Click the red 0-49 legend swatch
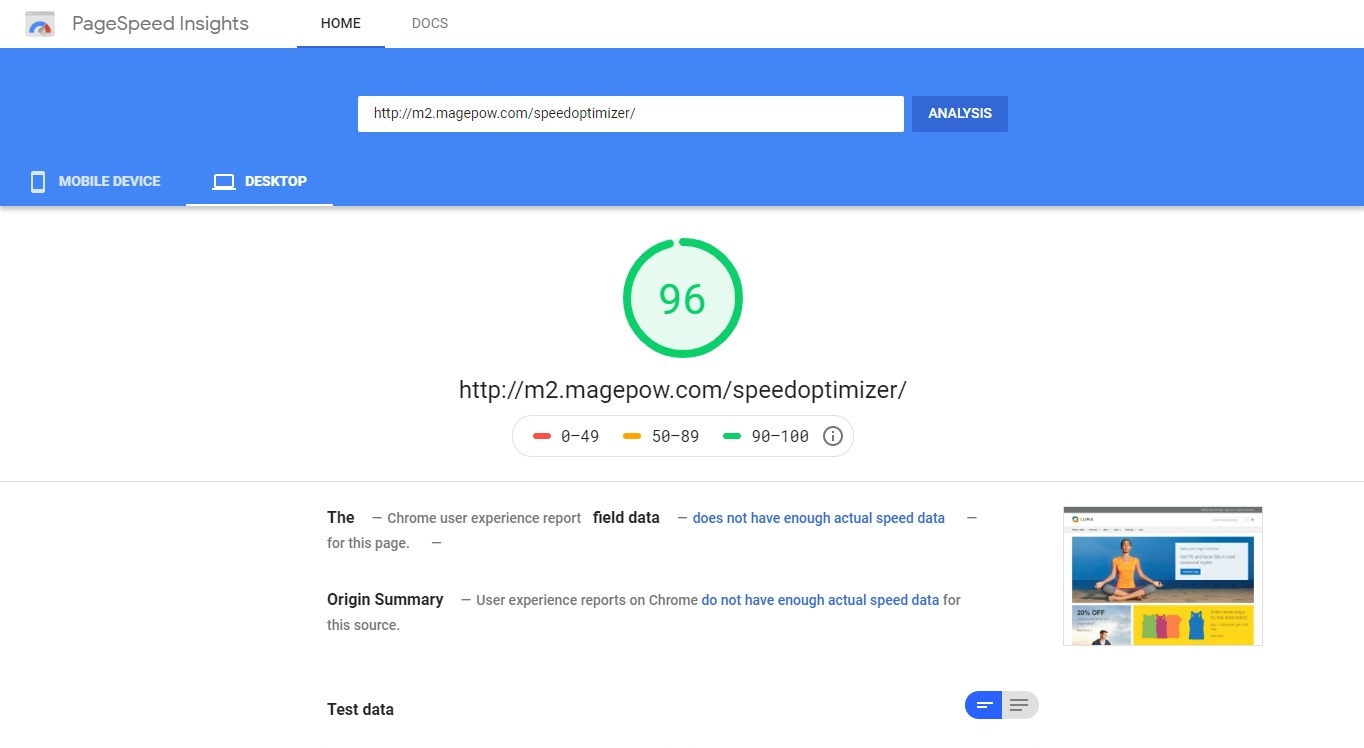The width and height of the screenshot is (1364, 748). (542, 436)
